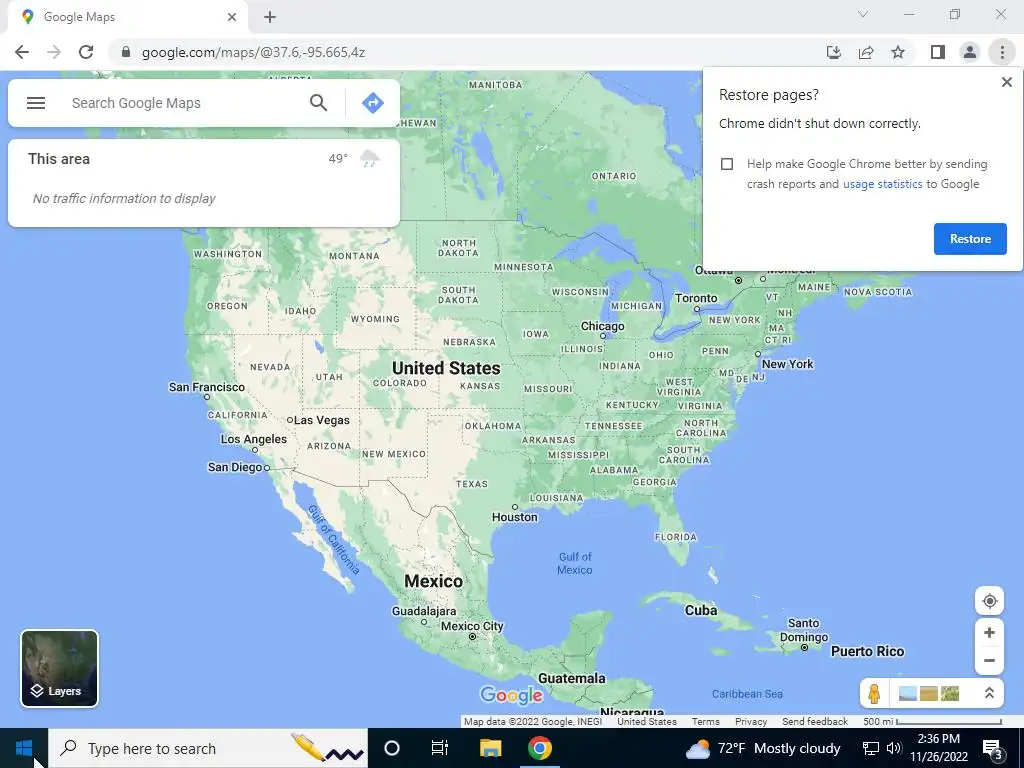Select the Street View pegman
Image resolution: width=1024 pixels, height=768 pixels.
pyautogui.click(x=874, y=693)
